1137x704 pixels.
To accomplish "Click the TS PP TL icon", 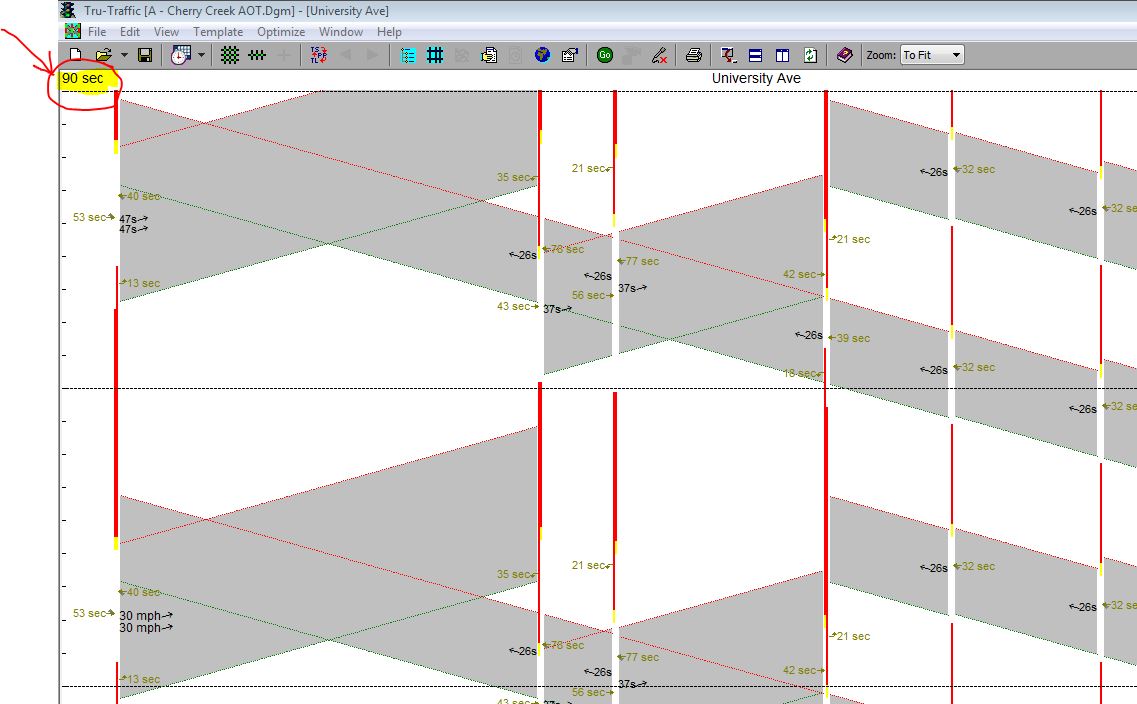I will 318,55.
